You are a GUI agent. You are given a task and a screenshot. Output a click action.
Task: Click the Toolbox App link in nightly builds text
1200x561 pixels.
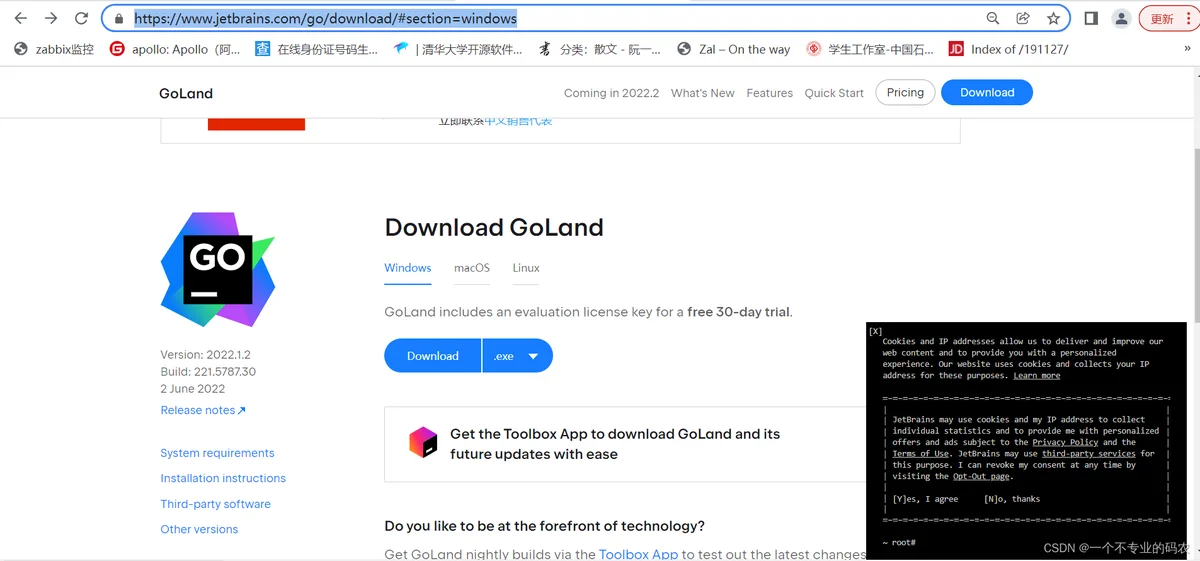coord(638,554)
